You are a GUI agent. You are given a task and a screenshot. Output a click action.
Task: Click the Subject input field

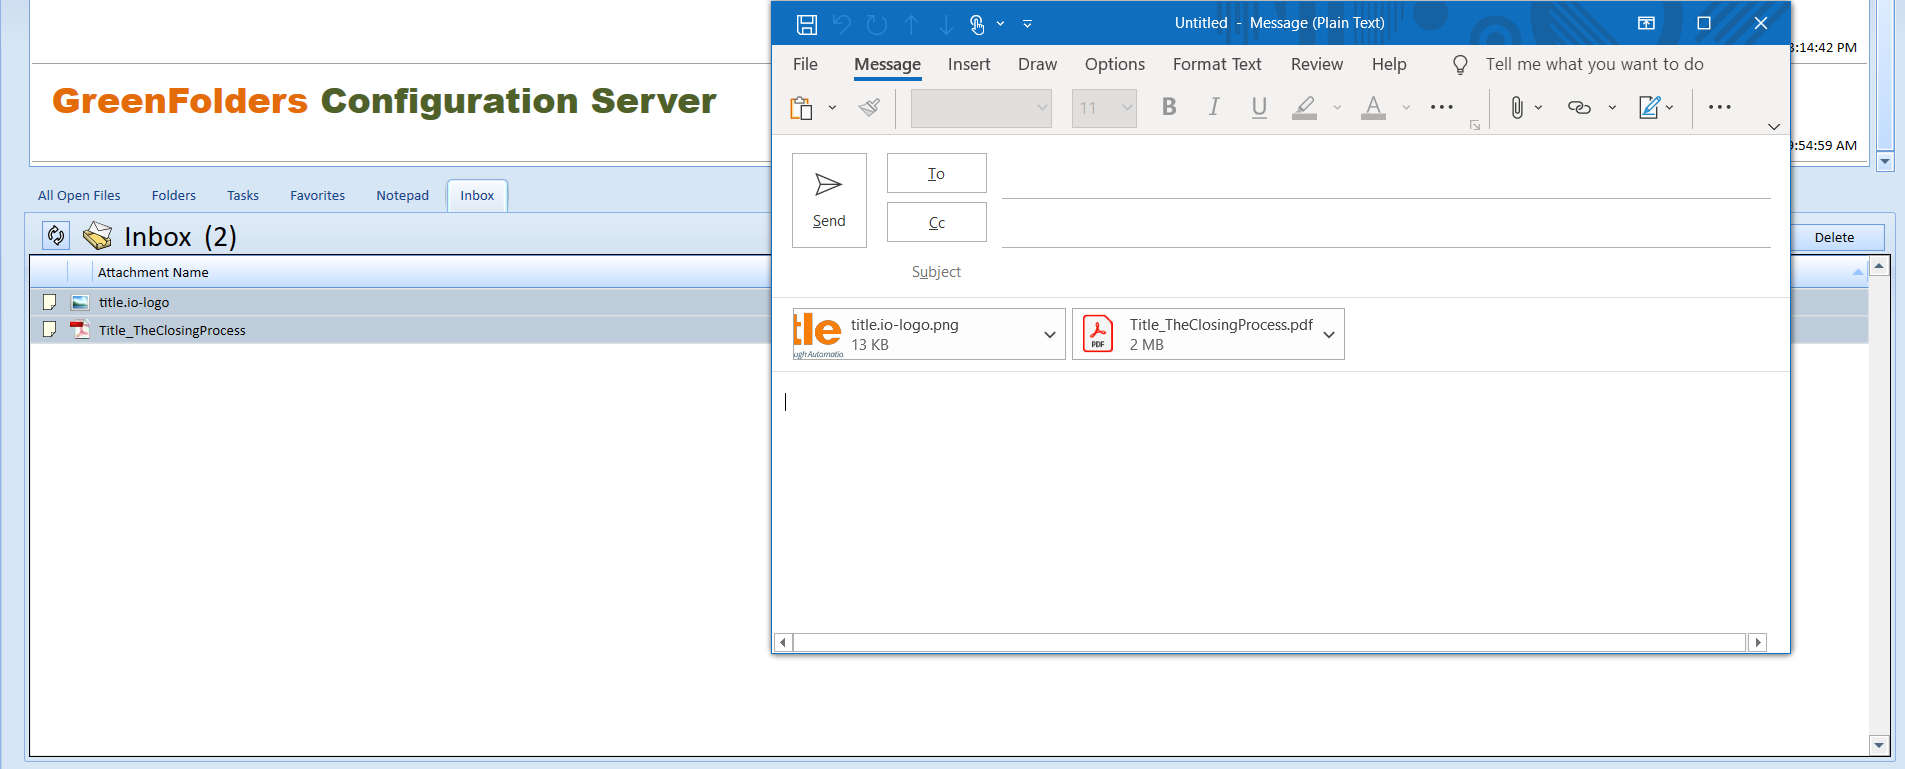pos(1386,272)
